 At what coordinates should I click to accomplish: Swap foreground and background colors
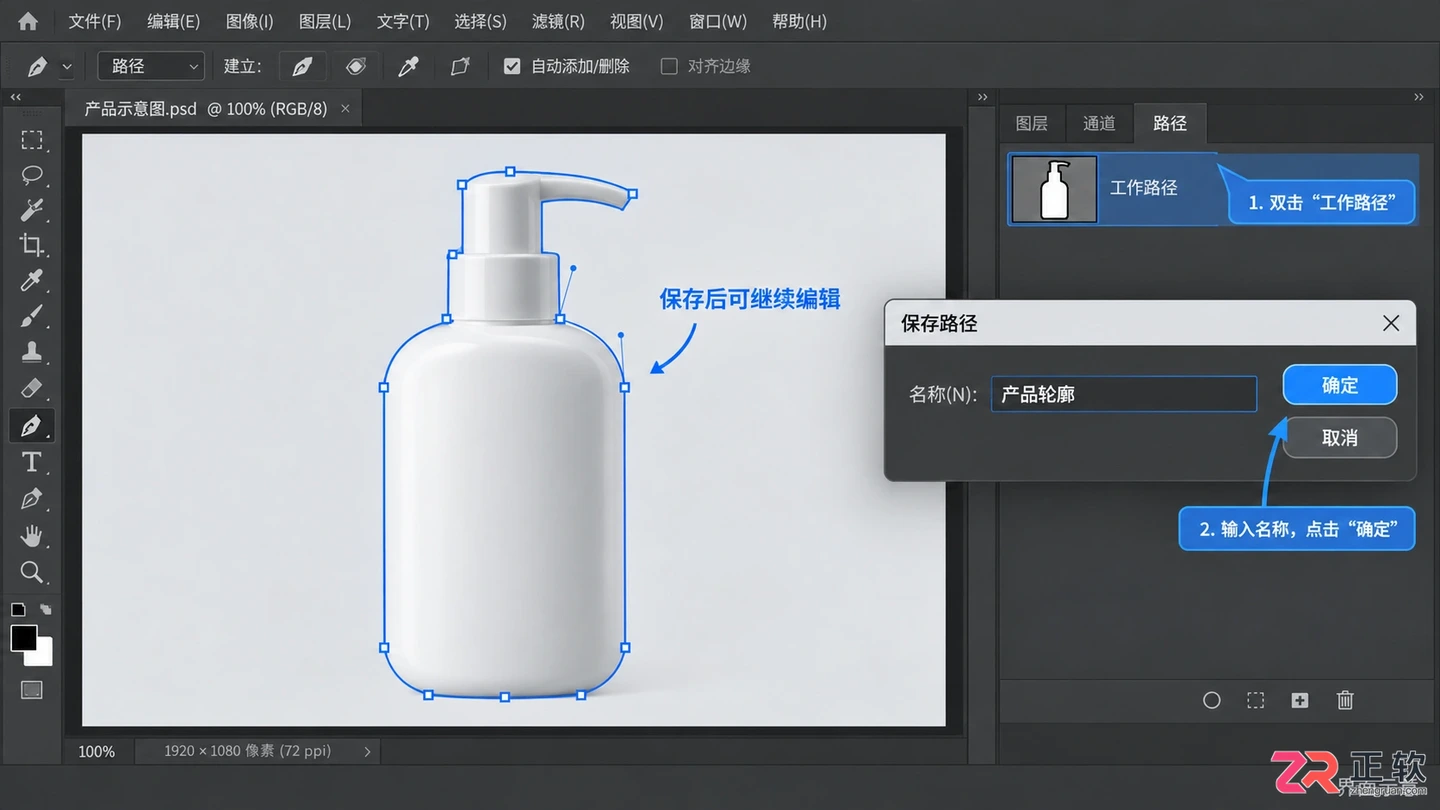46,609
